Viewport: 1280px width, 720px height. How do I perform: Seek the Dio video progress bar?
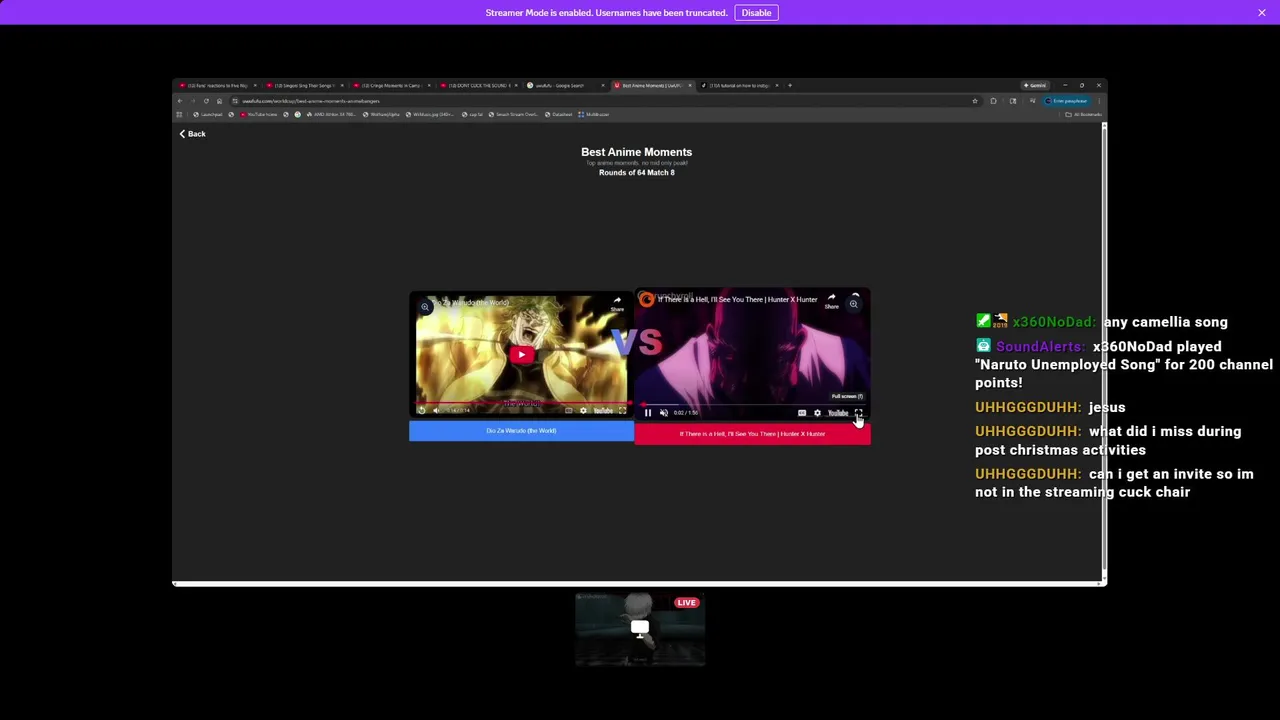click(521, 403)
